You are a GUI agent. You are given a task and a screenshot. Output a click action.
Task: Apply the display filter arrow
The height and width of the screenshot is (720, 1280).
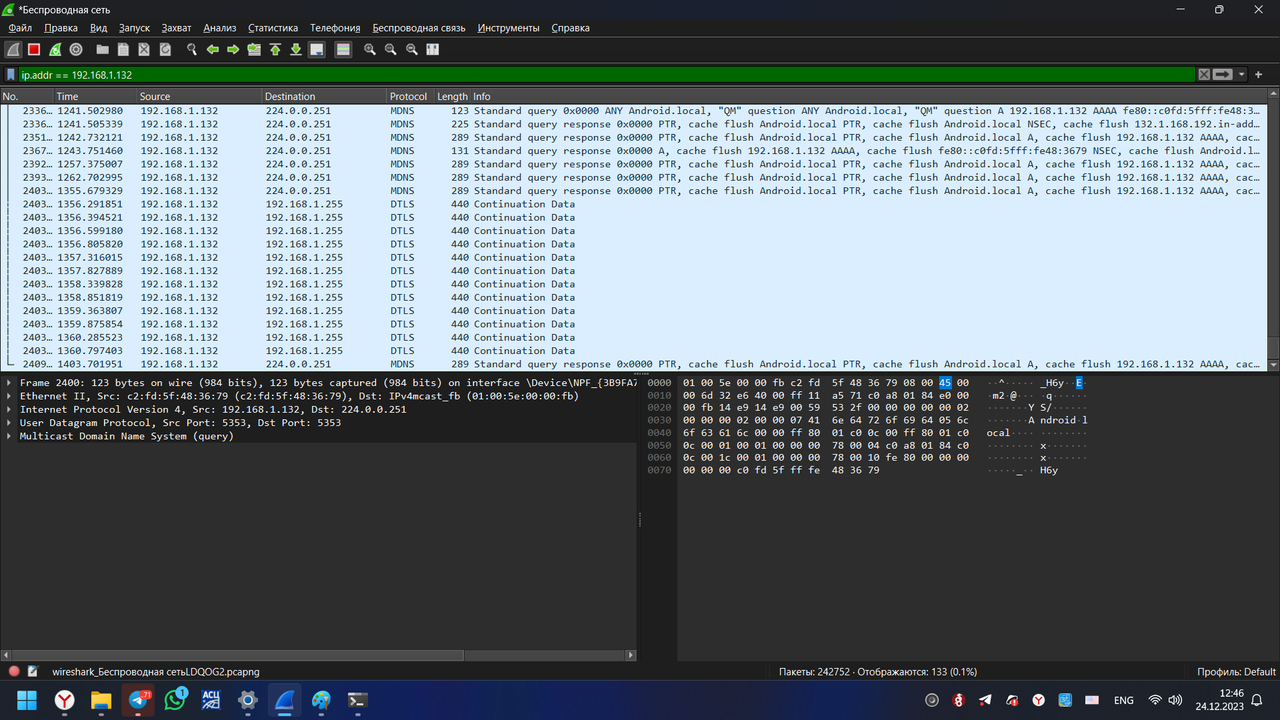click(x=1223, y=74)
